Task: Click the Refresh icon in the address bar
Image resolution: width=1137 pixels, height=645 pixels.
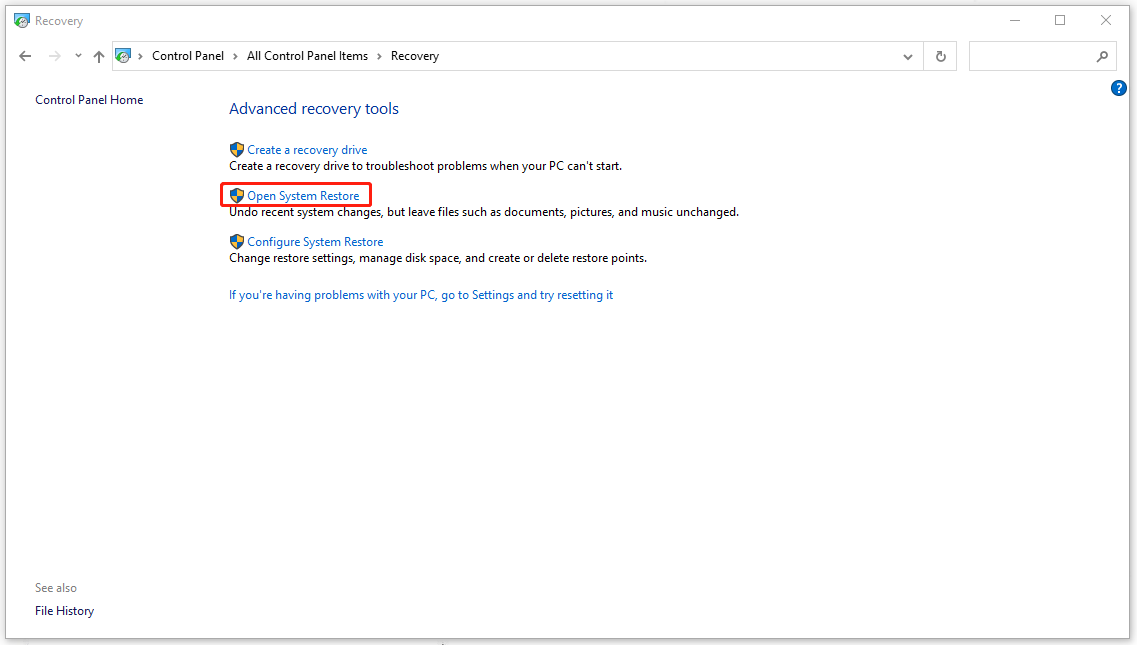Action: (940, 56)
